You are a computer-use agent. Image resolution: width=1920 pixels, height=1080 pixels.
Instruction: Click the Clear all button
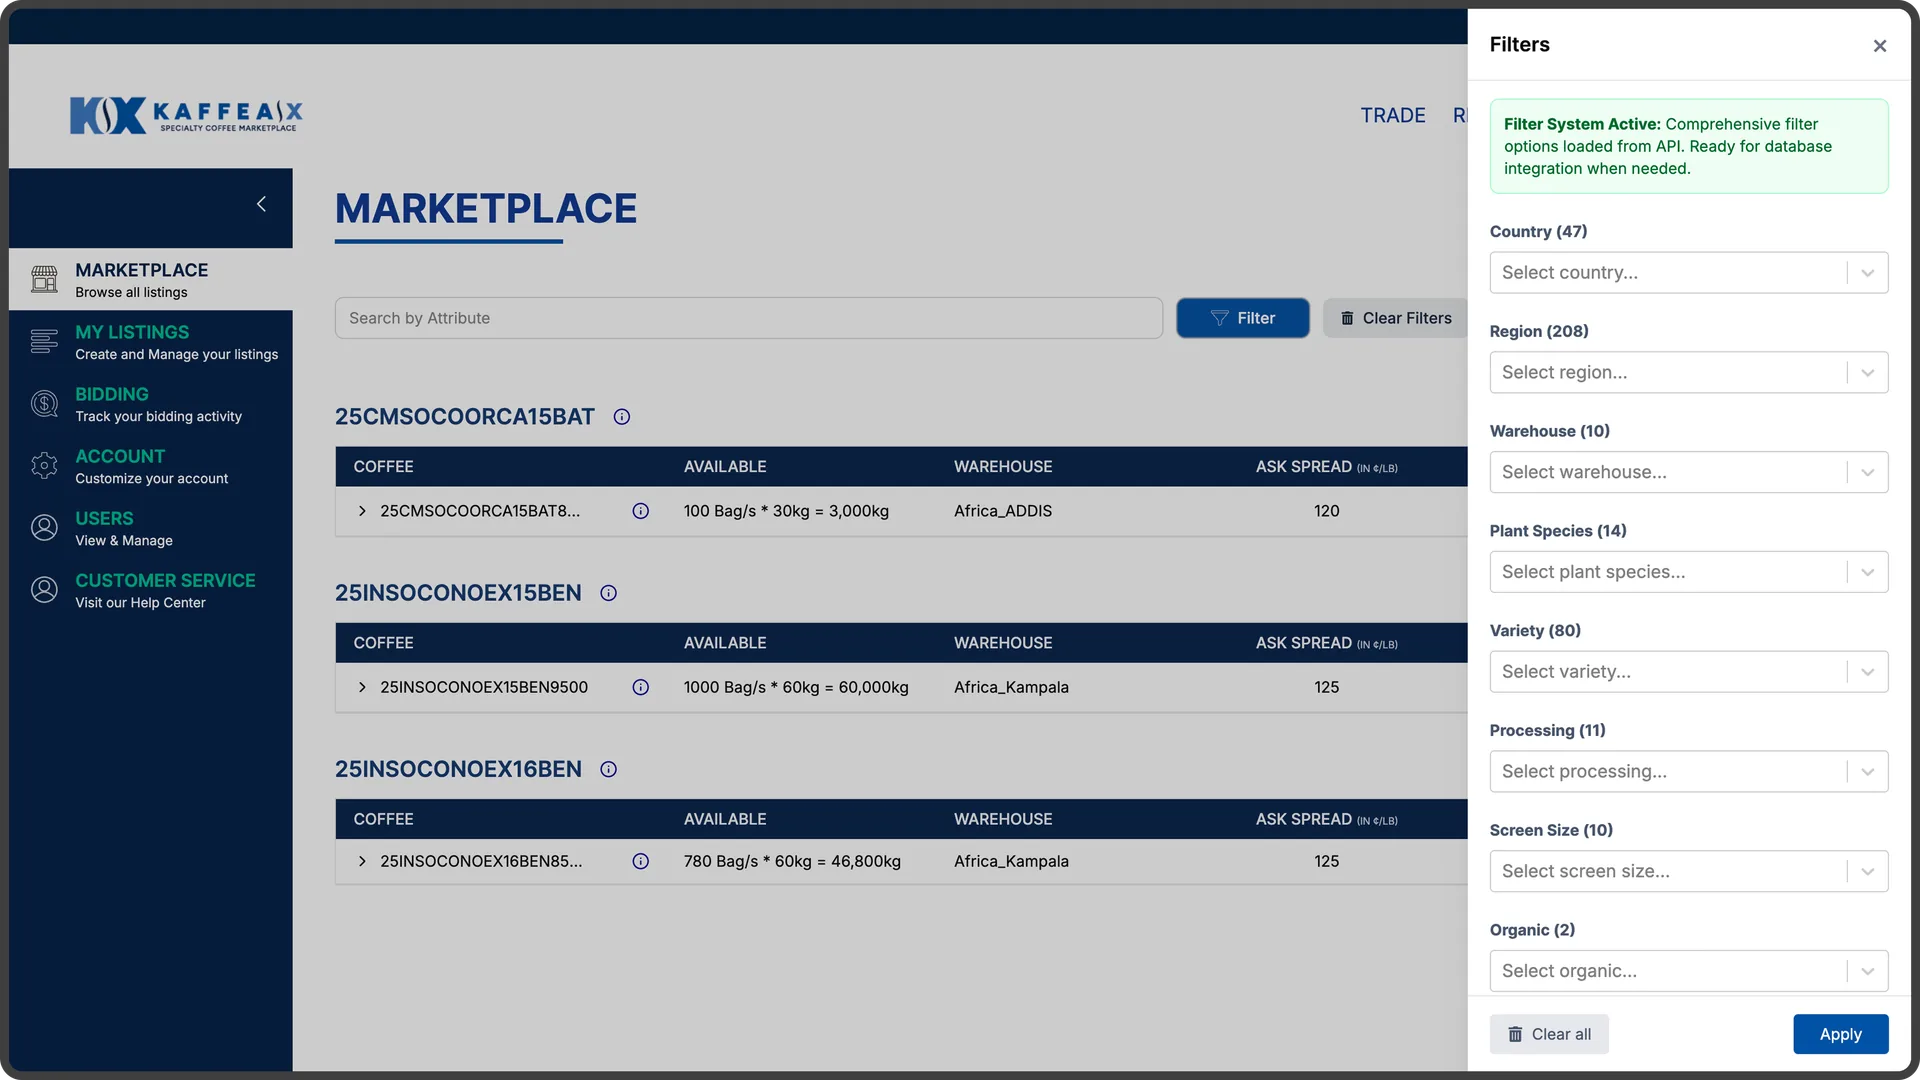point(1549,1034)
